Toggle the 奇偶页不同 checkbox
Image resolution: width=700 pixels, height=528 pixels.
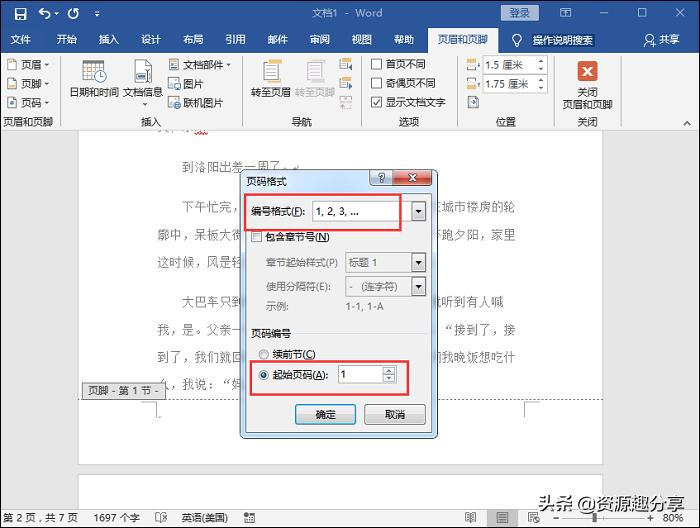tap(376, 83)
